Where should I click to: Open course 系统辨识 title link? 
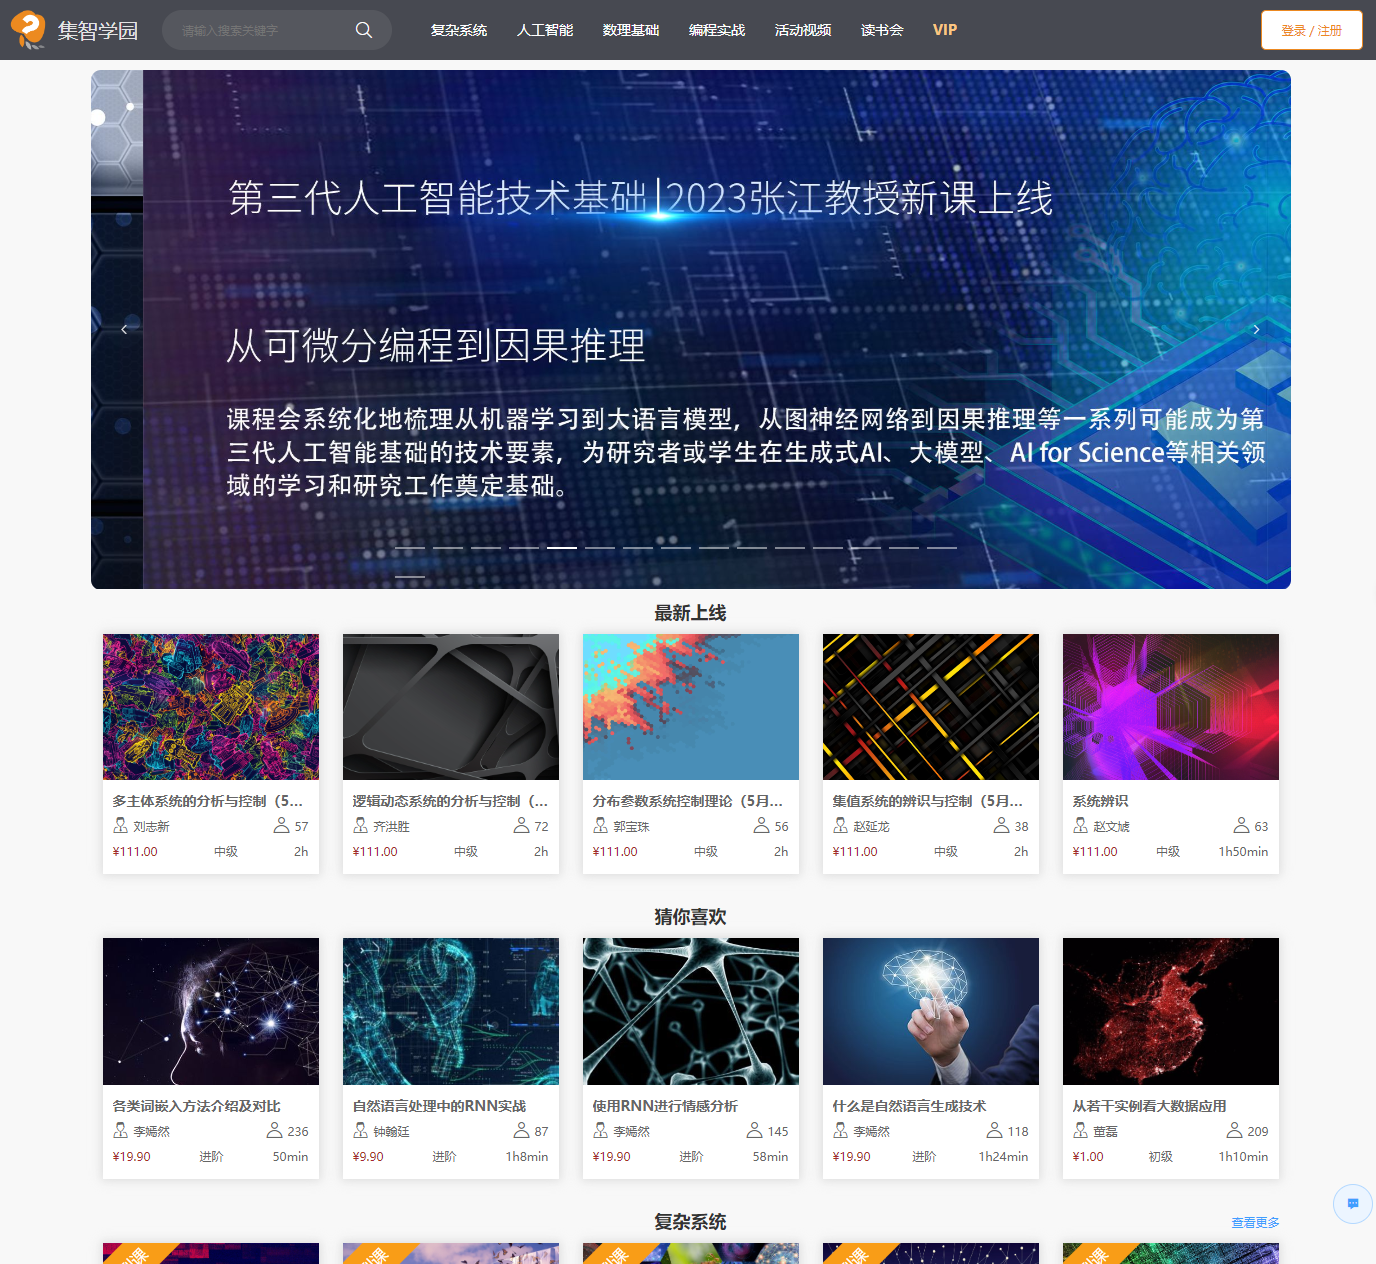tap(1100, 801)
